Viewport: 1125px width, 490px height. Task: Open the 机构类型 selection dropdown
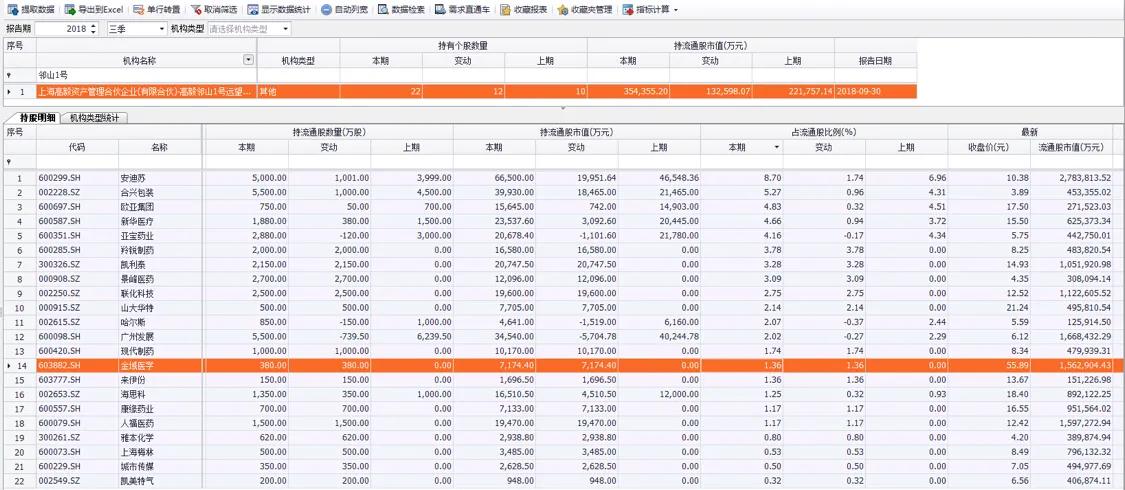pos(286,29)
